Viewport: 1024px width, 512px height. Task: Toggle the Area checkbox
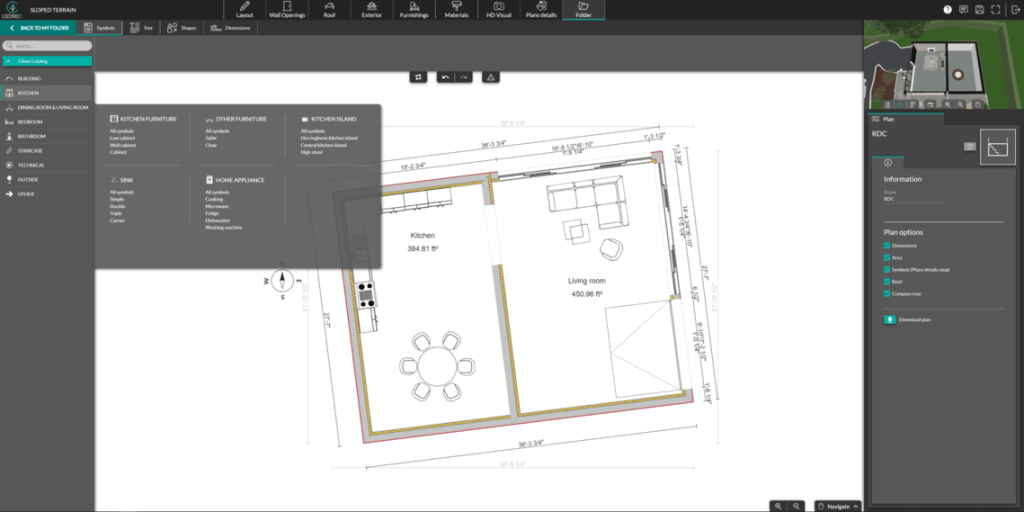(x=887, y=257)
